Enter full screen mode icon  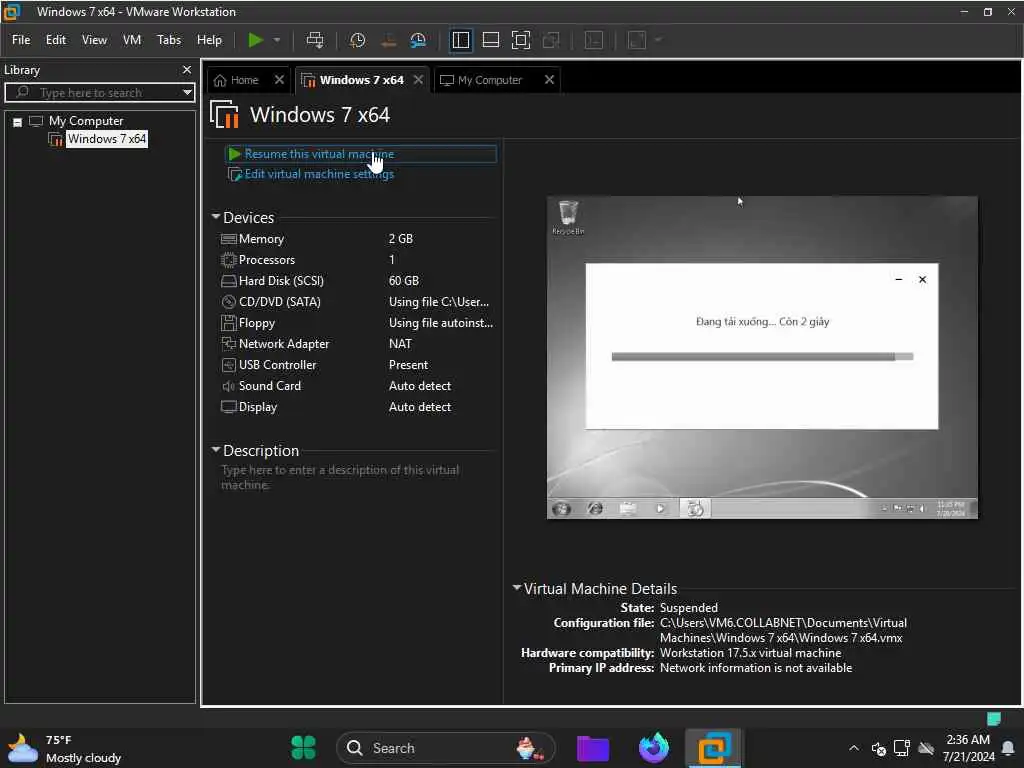tap(520, 40)
